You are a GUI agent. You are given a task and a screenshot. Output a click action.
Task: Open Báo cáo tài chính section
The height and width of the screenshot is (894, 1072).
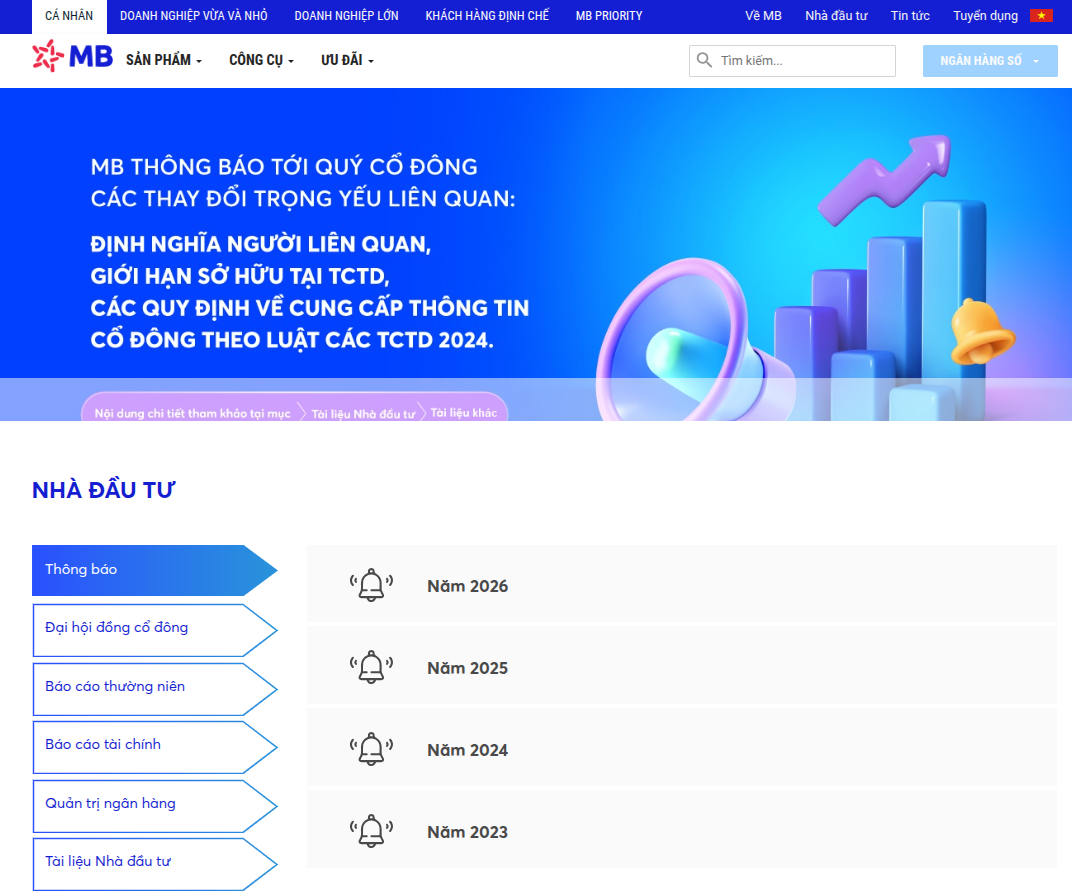pyautogui.click(x=155, y=747)
